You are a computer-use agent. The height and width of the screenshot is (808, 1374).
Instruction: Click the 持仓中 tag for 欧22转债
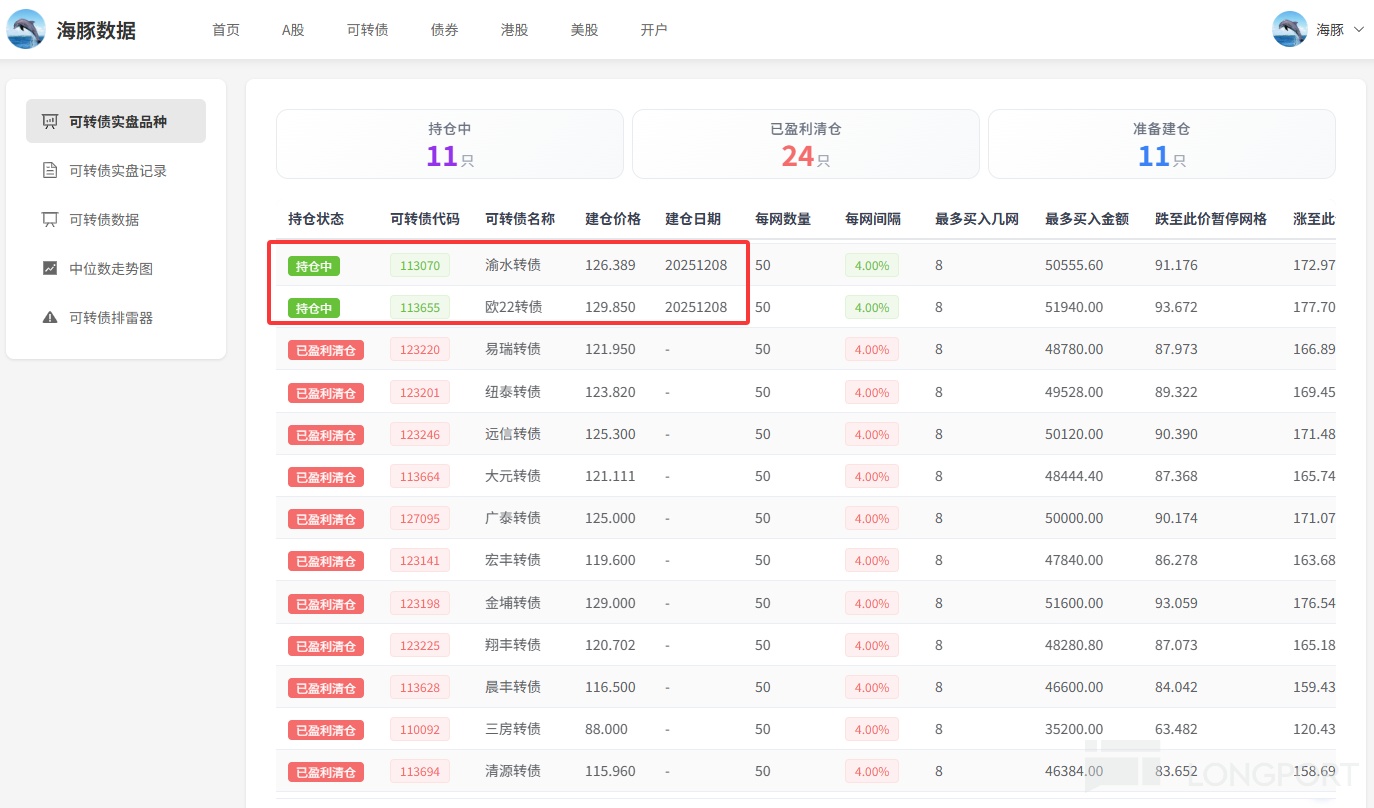pos(313,308)
